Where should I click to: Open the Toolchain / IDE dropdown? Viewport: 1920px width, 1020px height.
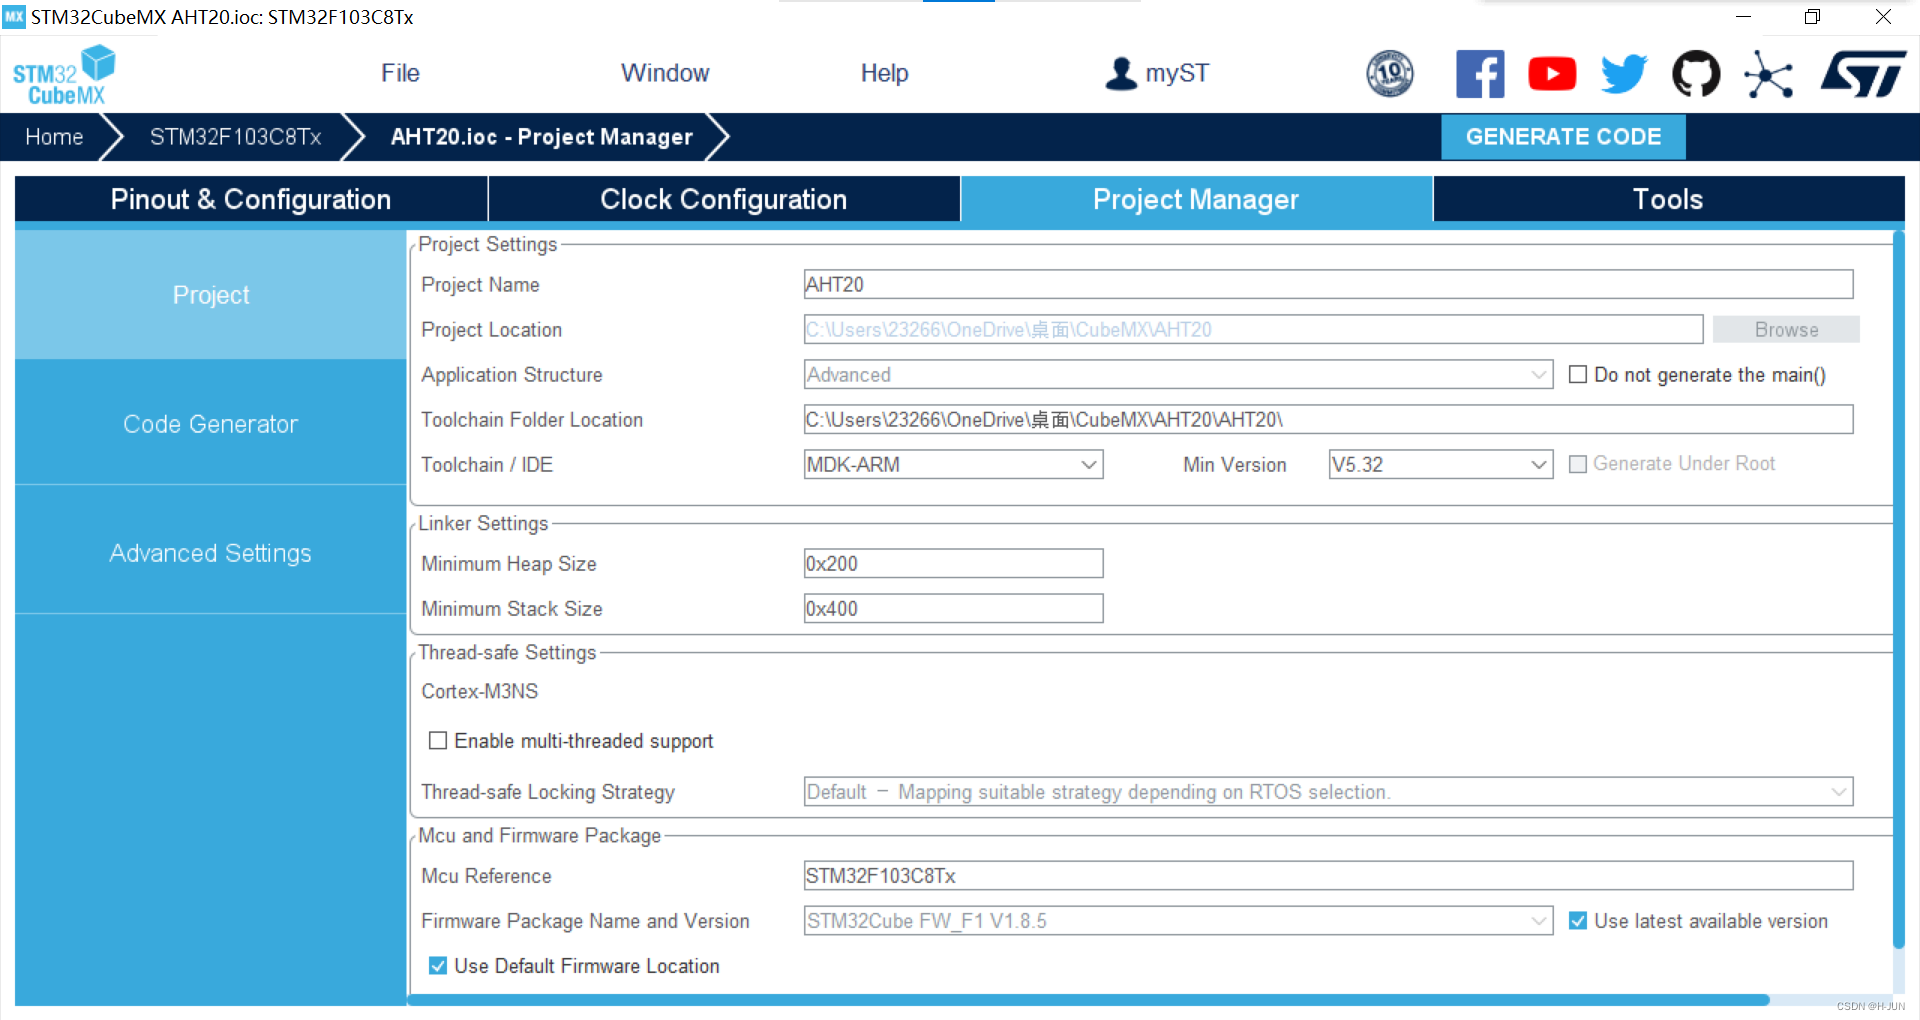(953, 465)
